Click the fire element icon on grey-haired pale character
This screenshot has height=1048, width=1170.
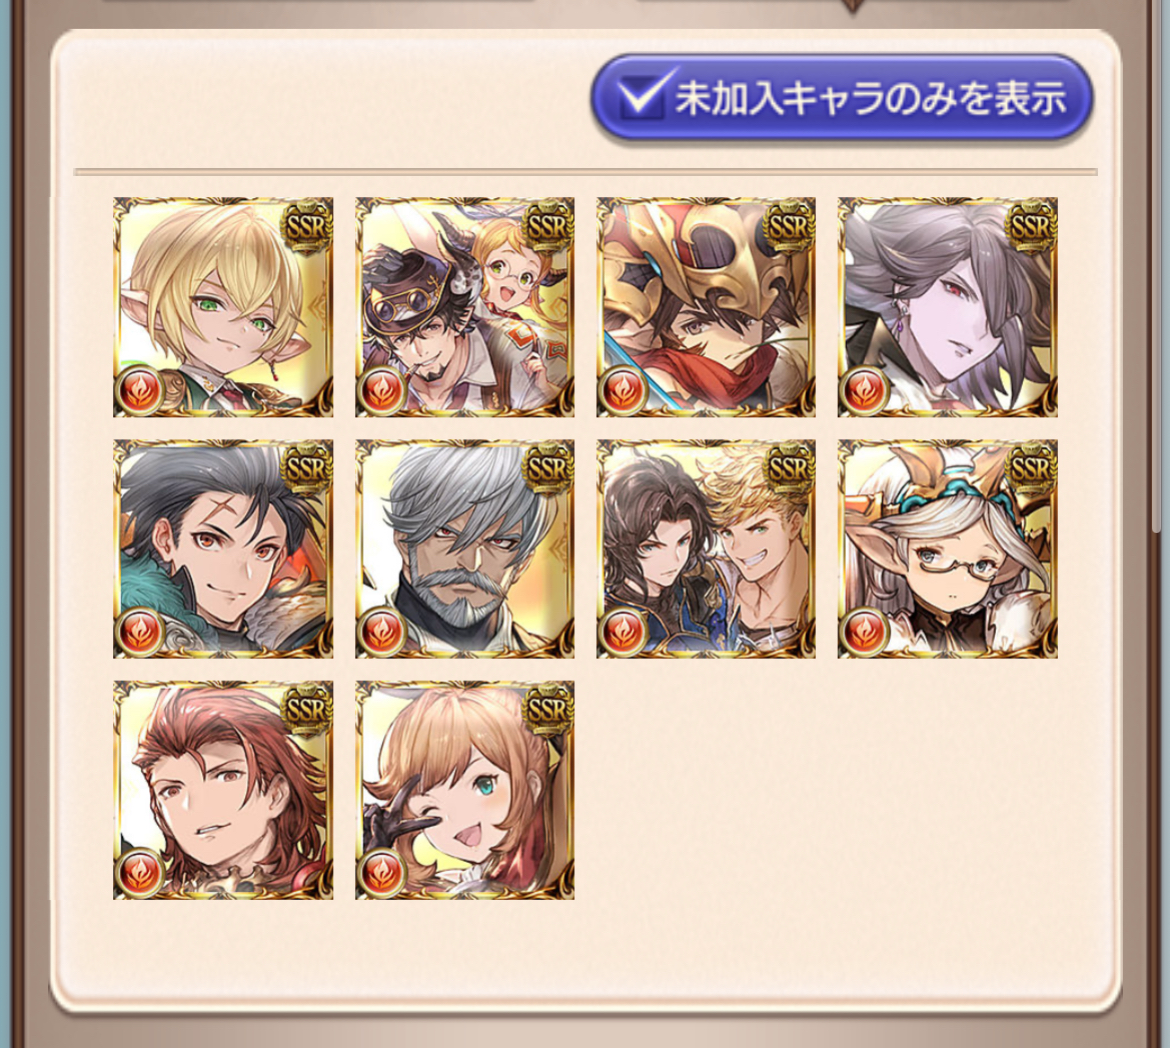[x=865, y=390]
